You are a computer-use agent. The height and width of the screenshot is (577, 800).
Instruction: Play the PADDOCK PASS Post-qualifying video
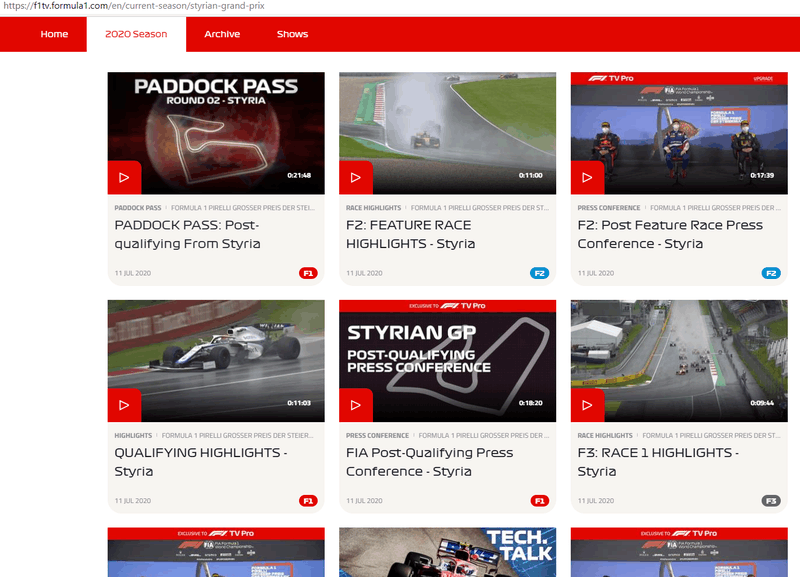[124, 178]
